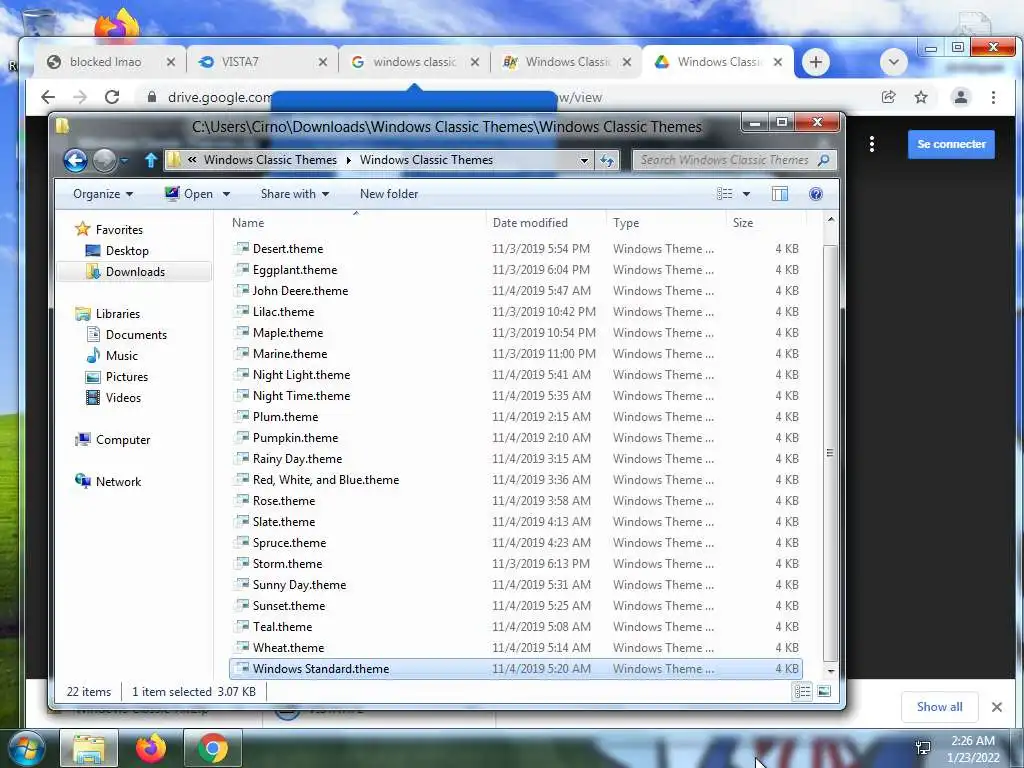Bookmark this page with star icon

tap(921, 97)
